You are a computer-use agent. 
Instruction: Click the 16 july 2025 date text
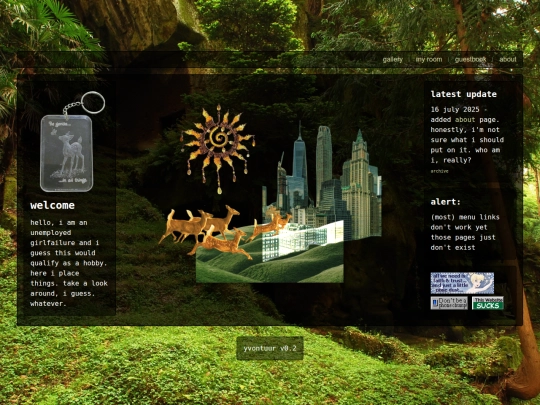(x=455, y=110)
